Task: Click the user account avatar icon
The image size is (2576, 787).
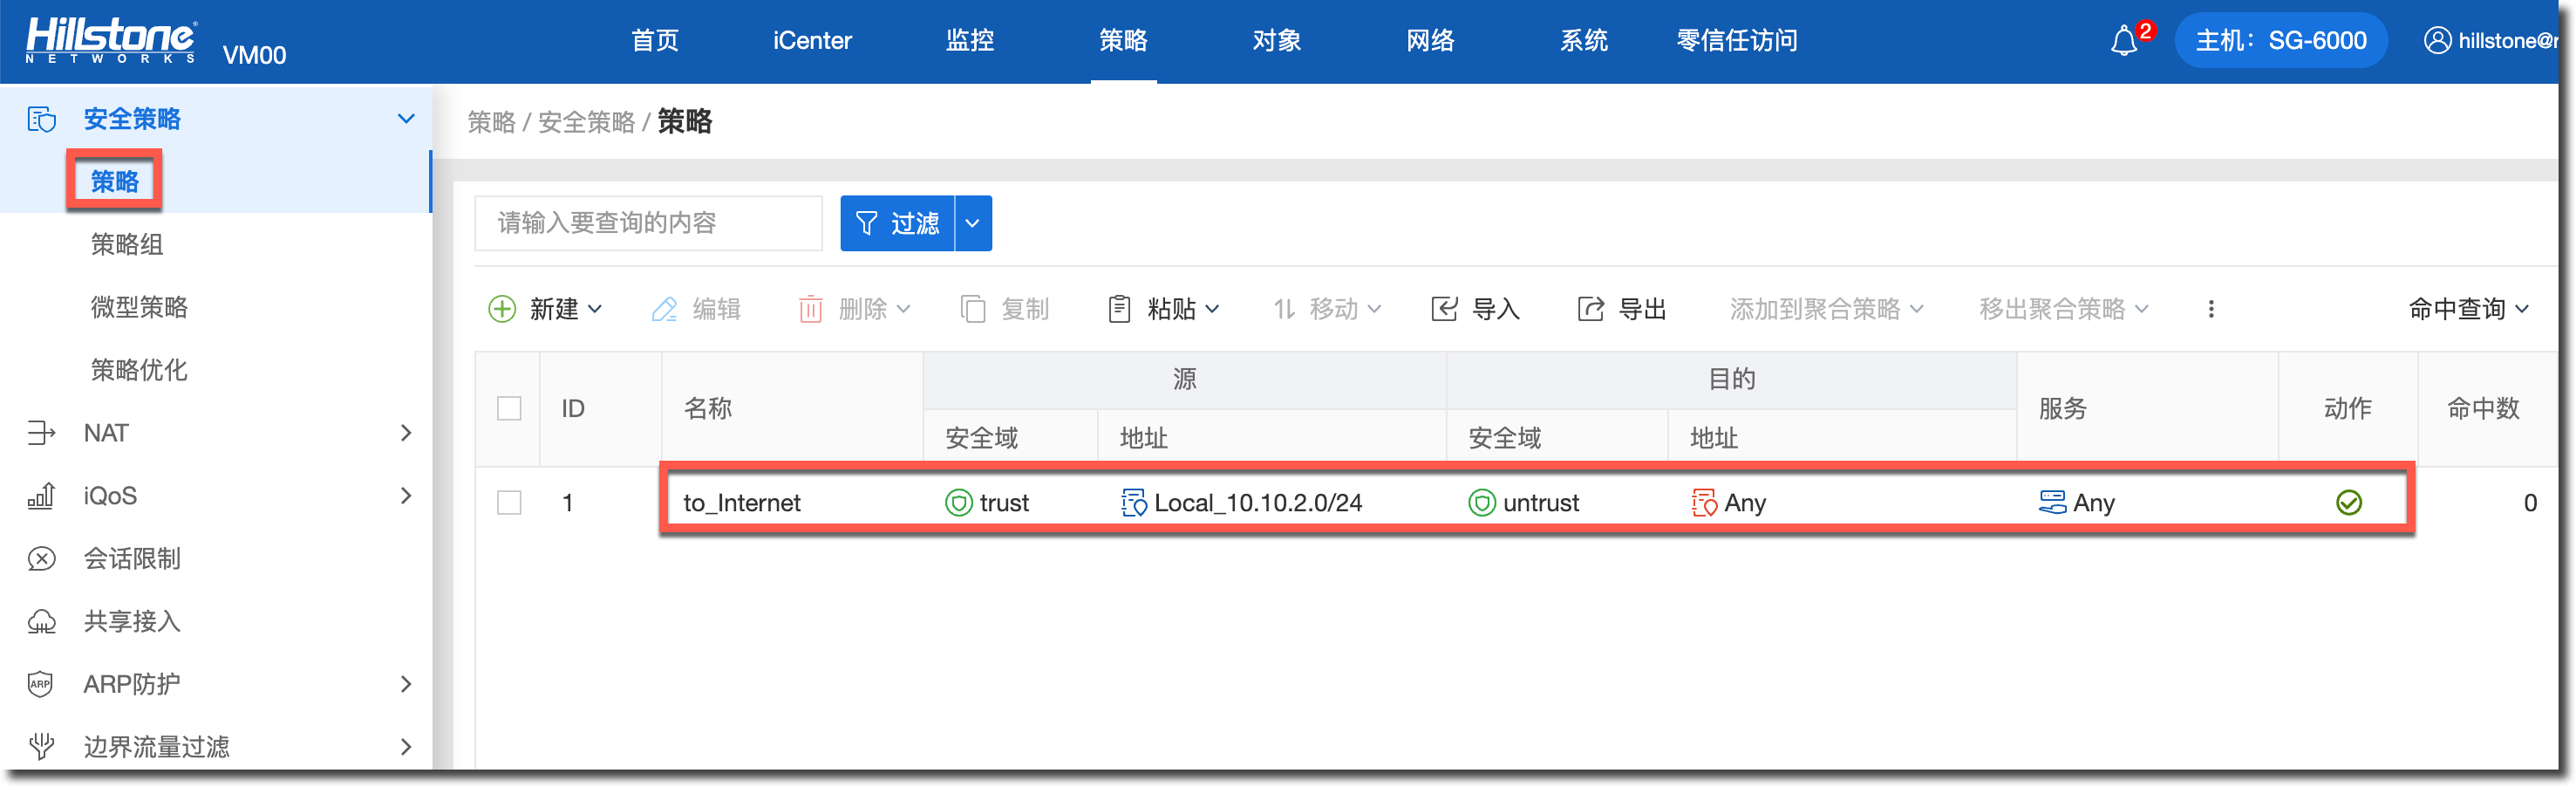Action: tap(2437, 41)
